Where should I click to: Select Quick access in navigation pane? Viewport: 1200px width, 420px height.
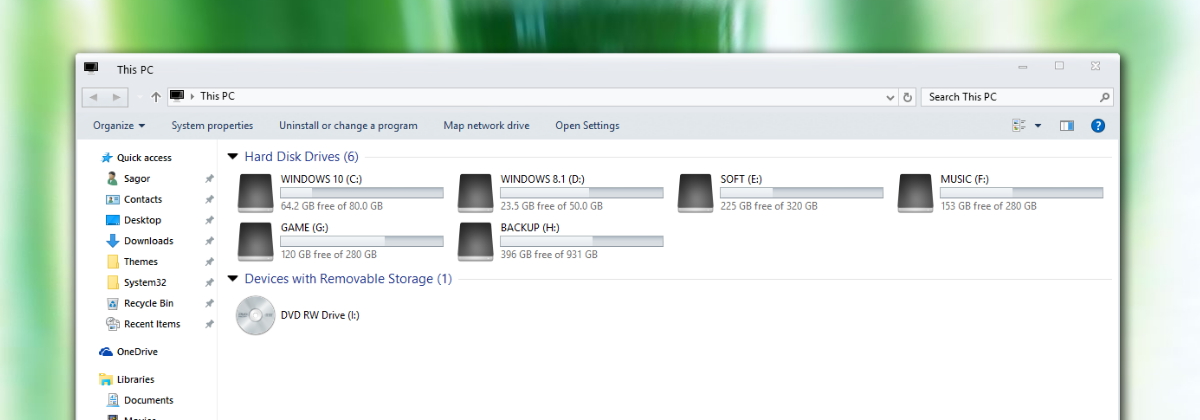(x=144, y=158)
